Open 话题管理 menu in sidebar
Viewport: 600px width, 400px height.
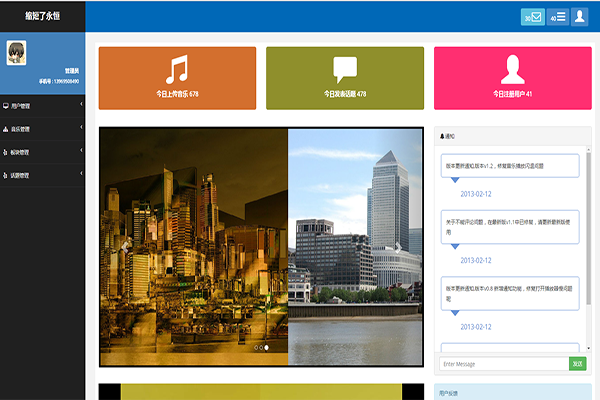point(42,175)
